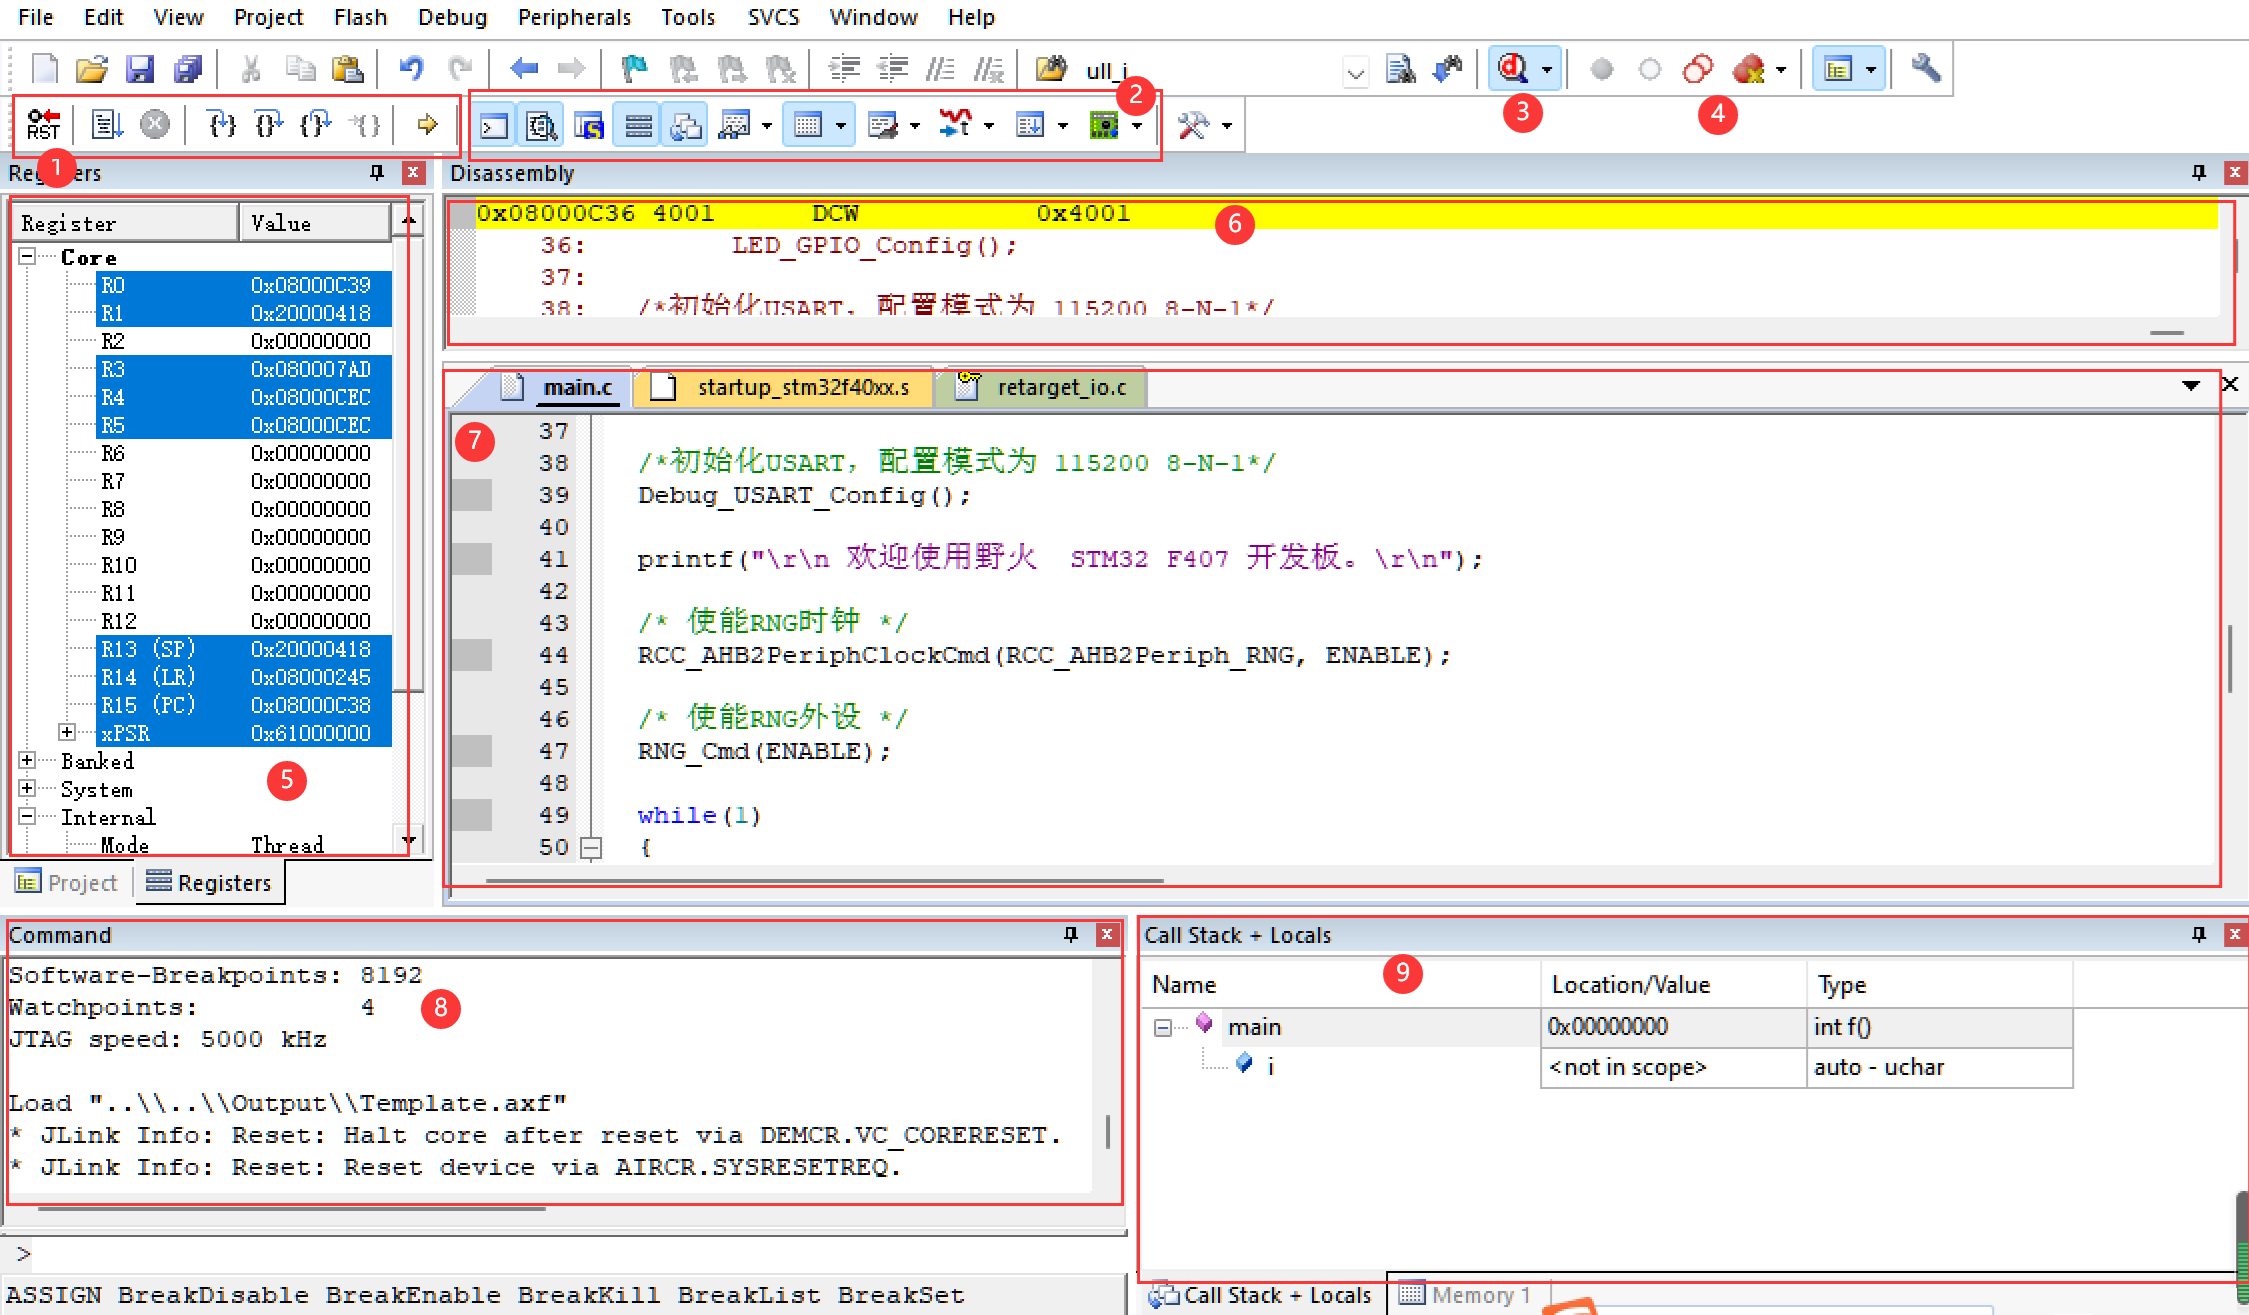Open the Memory Windows dropdown arrow
This screenshot has height=1315, width=2249.
tap(841, 126)
